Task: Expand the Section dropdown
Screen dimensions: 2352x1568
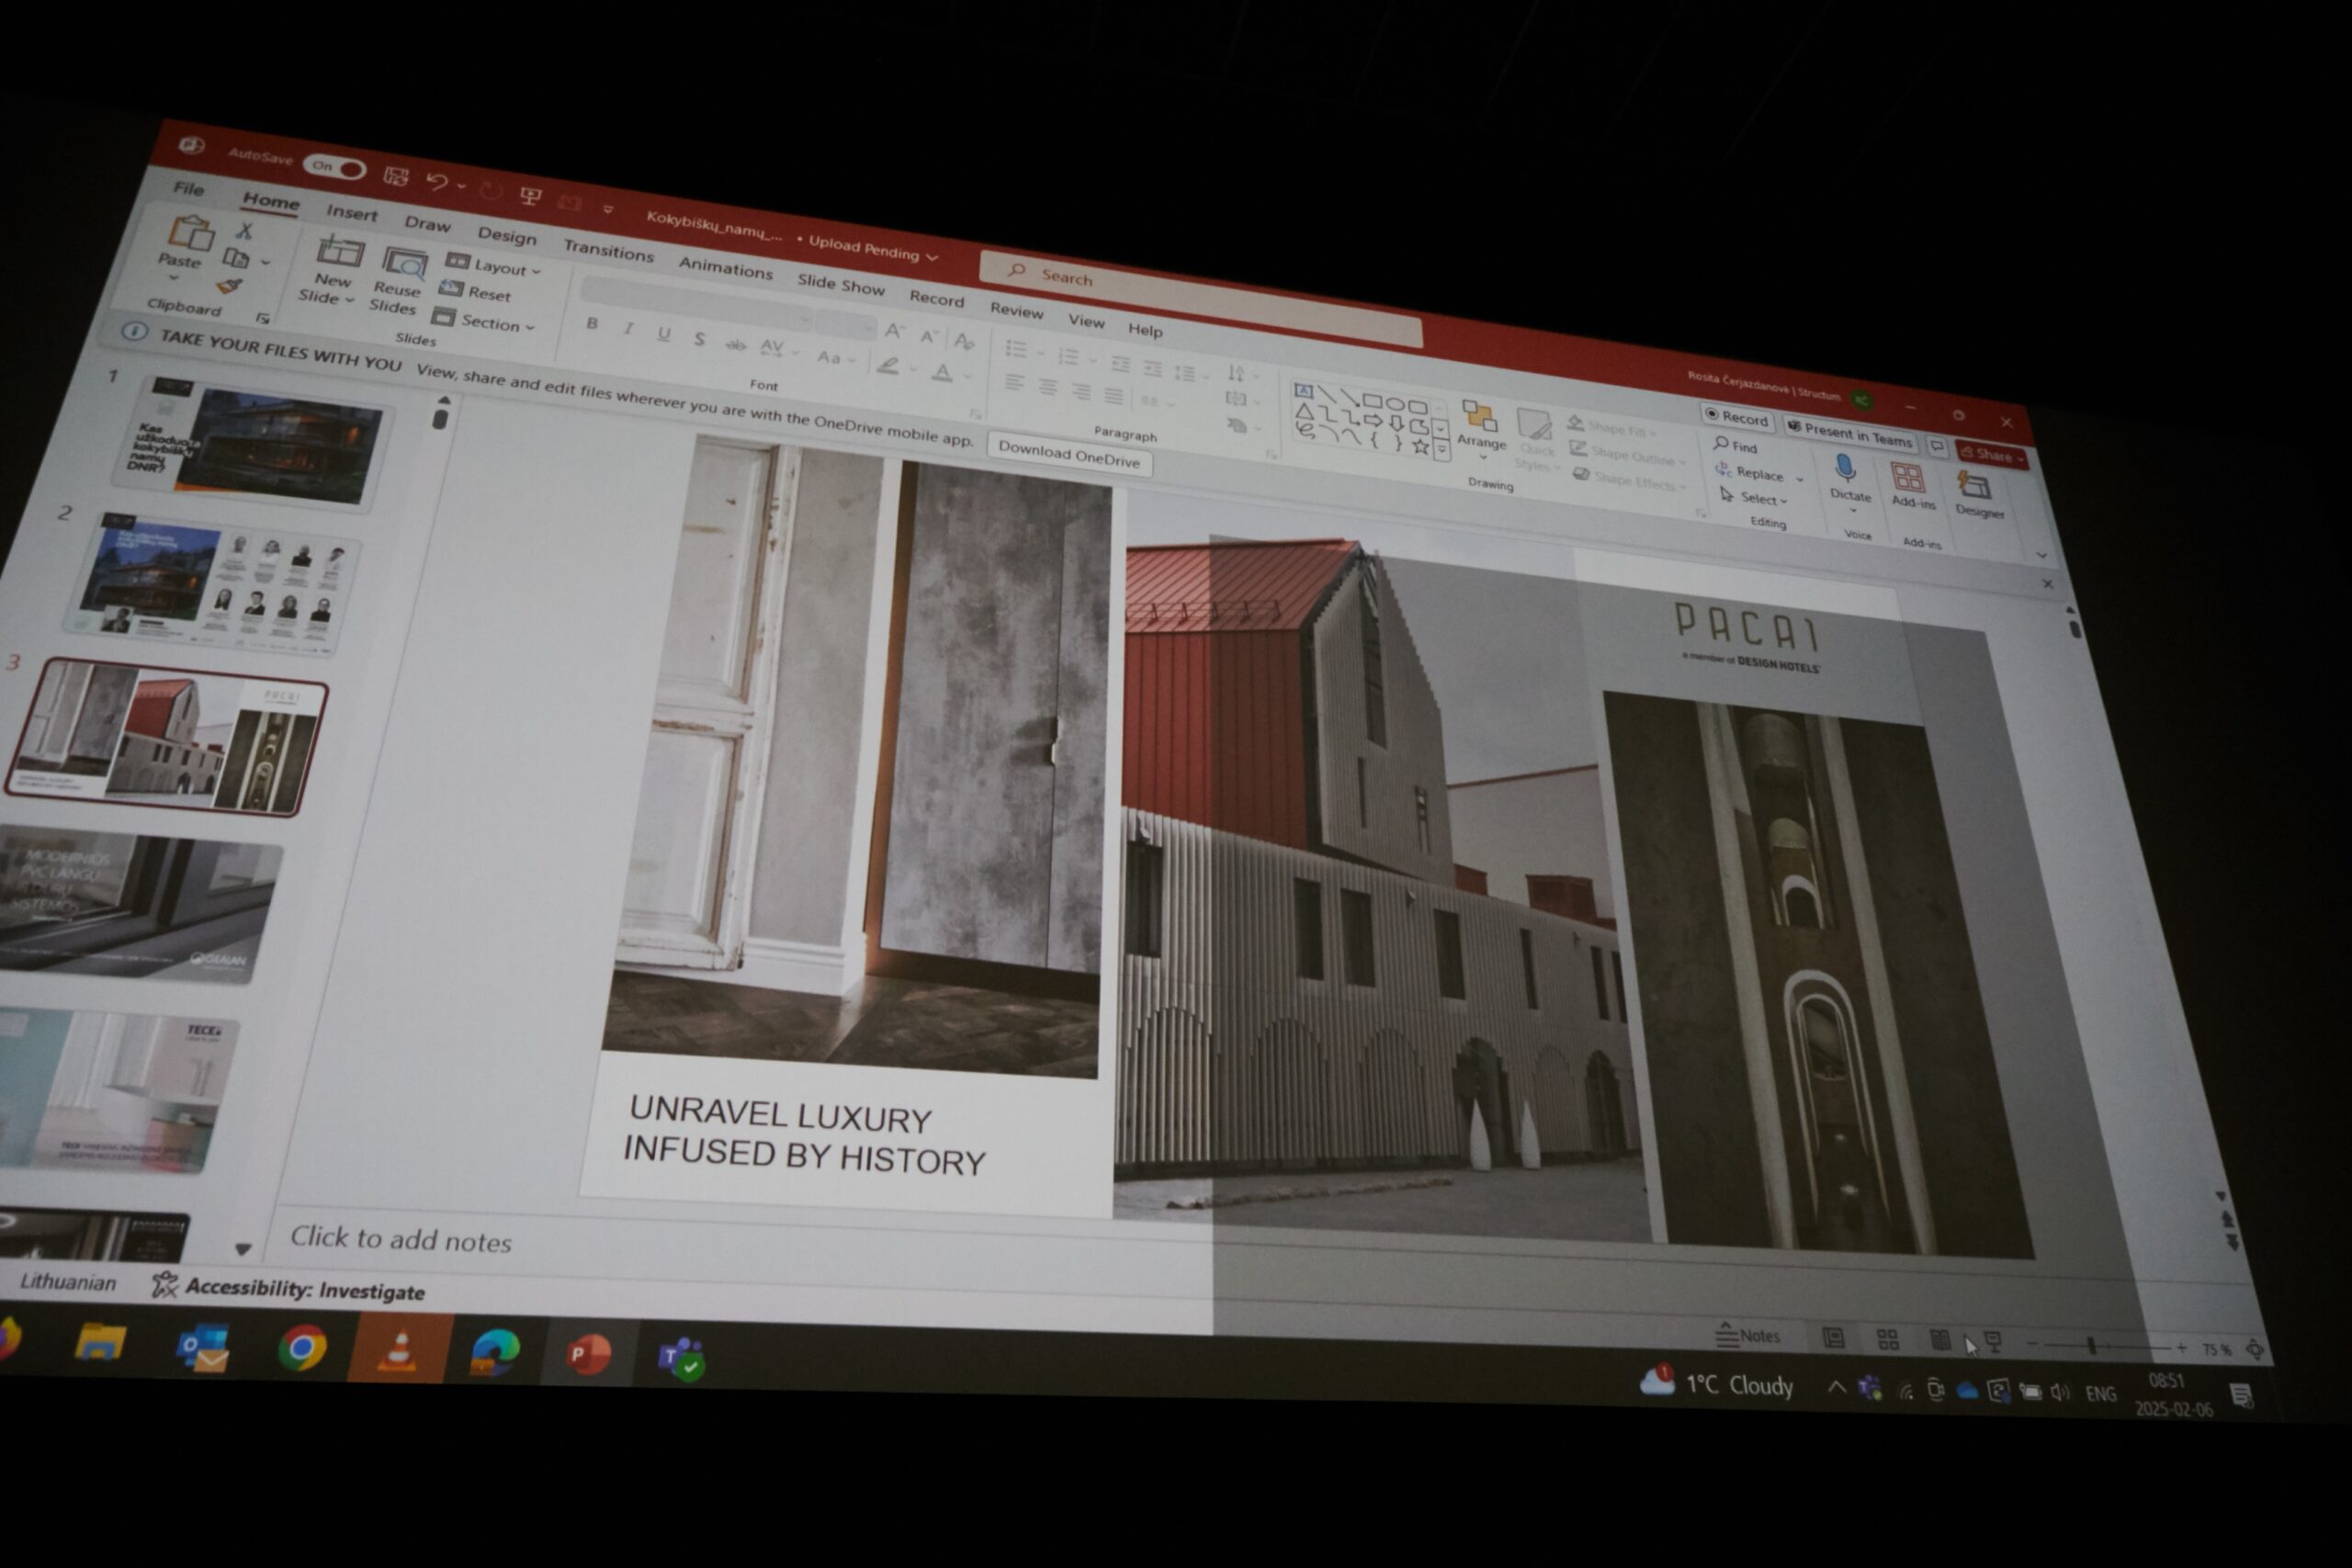Action: tap(484, 321)
